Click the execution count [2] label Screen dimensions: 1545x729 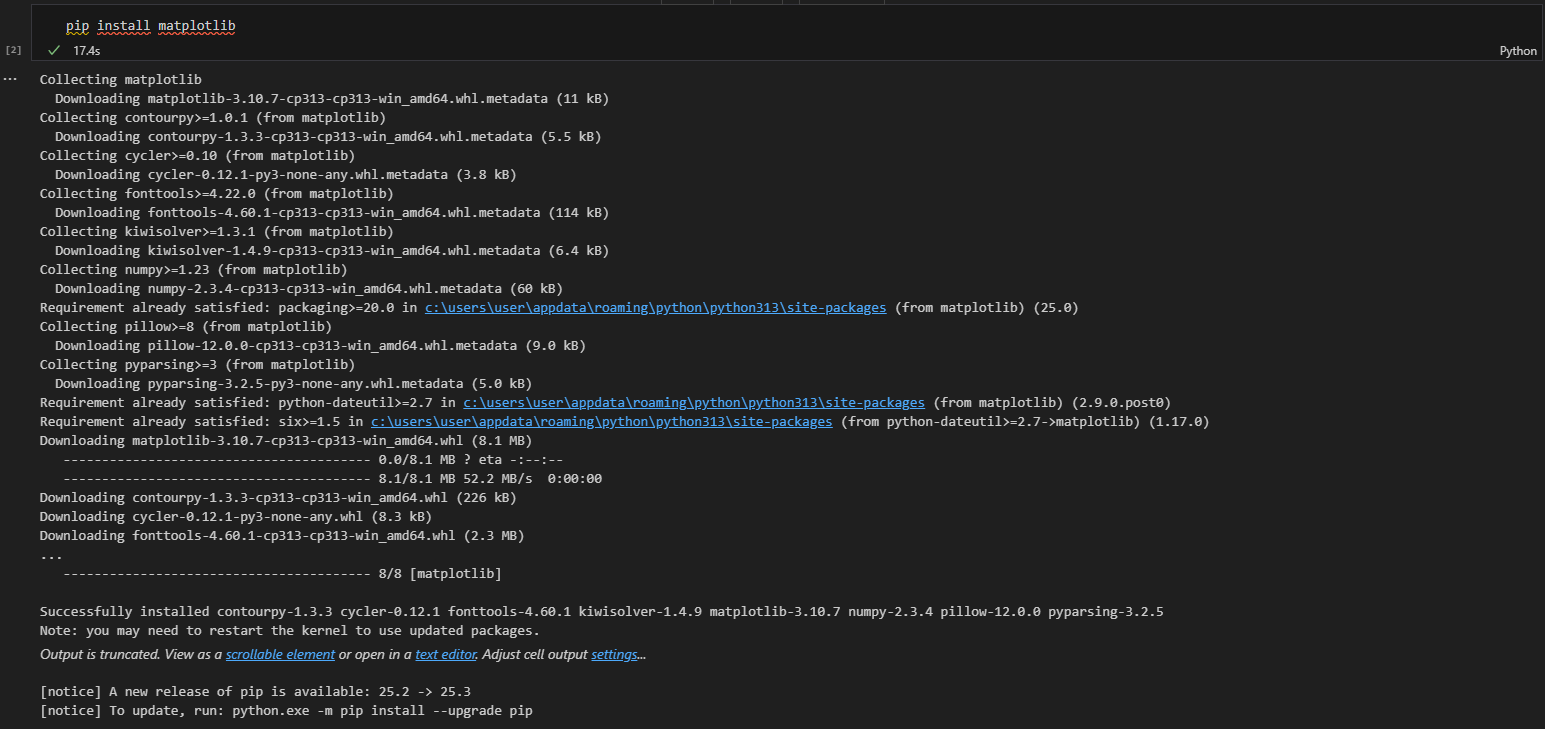(x=13, y=49)
